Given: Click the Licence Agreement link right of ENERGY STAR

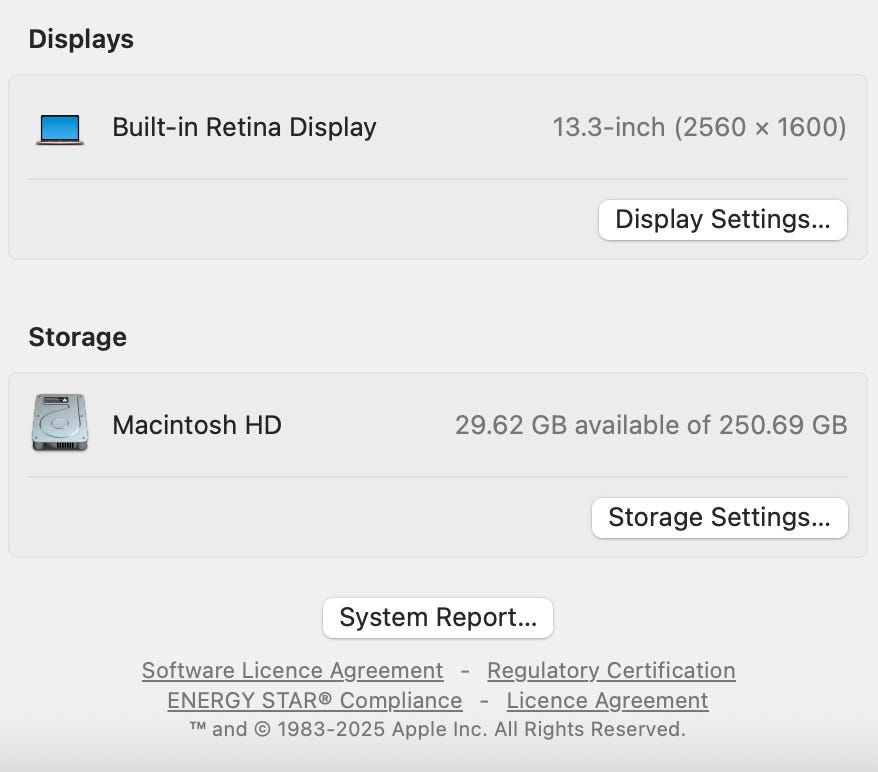Looking at the screenshot, I should pos(607,701).
